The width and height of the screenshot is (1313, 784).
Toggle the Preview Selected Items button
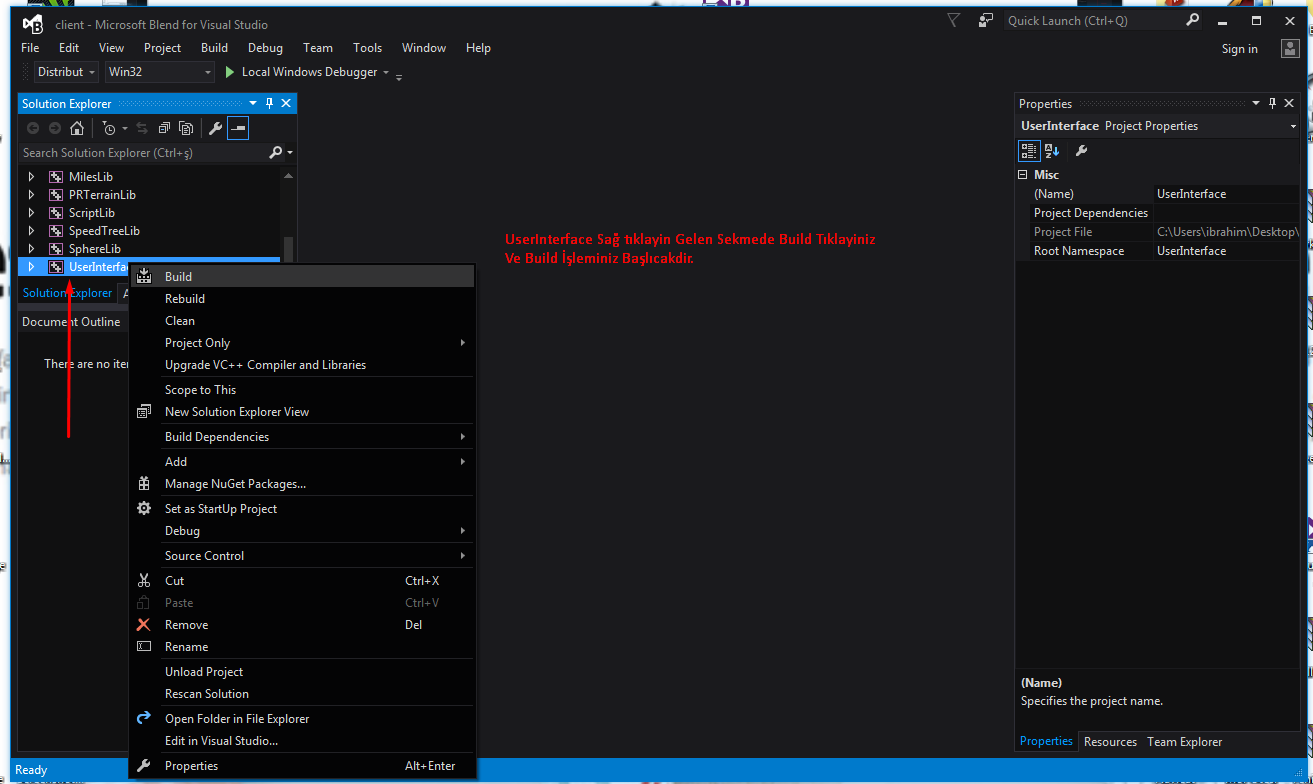pyautogui.click(x=238, y=128)
